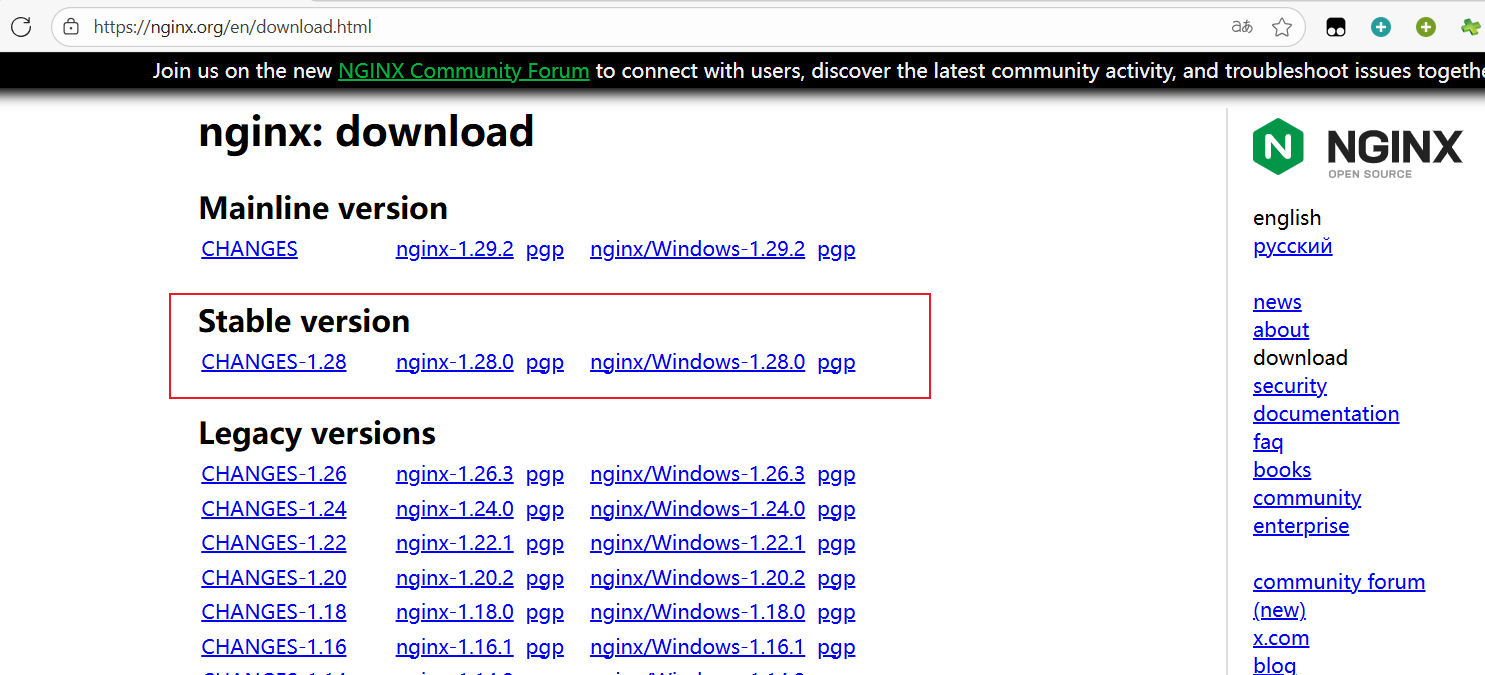Open the NGINX Community Forum banner link
Viewport: 1485px width, 675px height.
click(x=463, y=71)
